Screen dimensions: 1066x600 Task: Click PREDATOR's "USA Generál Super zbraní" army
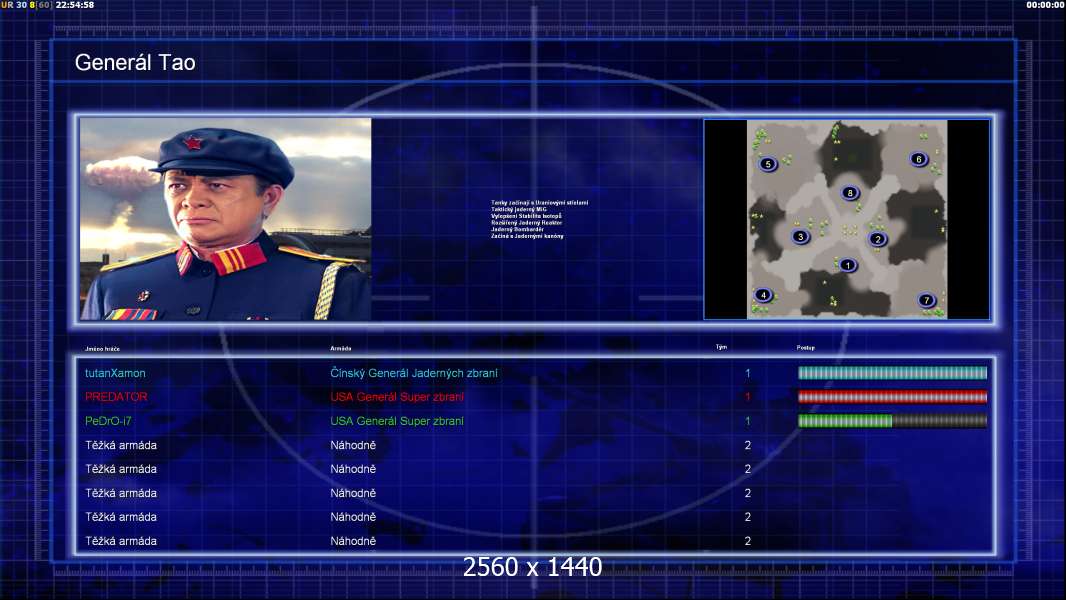(x=397, y=397)
